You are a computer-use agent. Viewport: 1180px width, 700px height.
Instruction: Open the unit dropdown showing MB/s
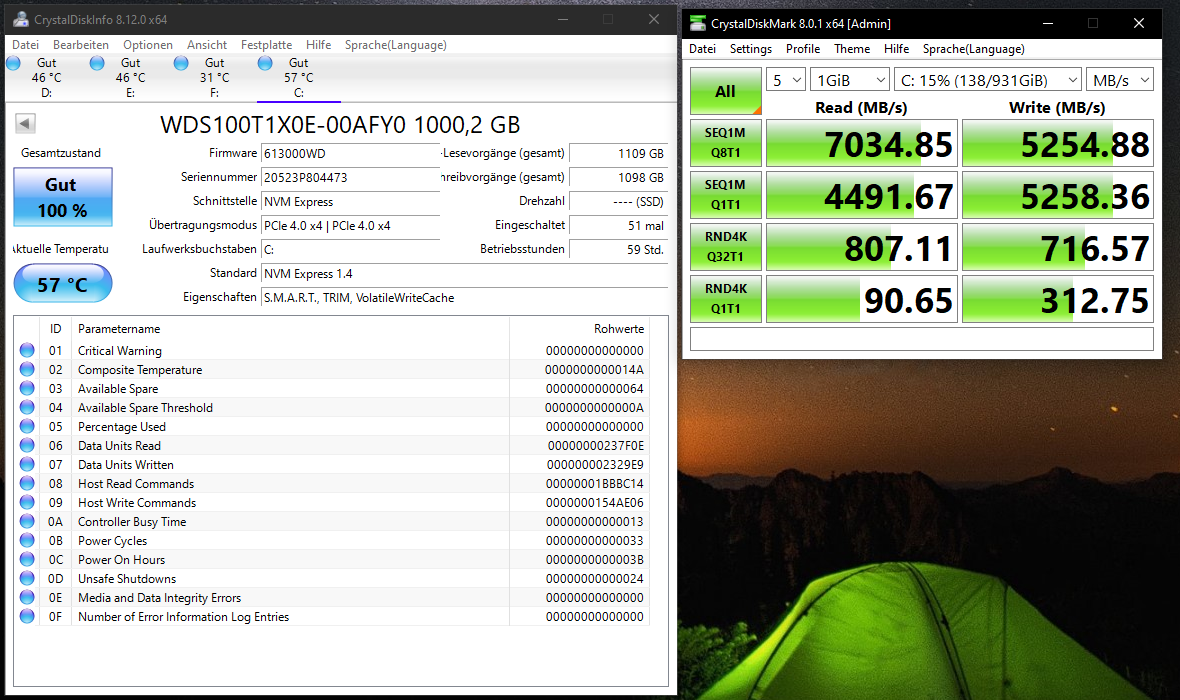coord(1121,80)
